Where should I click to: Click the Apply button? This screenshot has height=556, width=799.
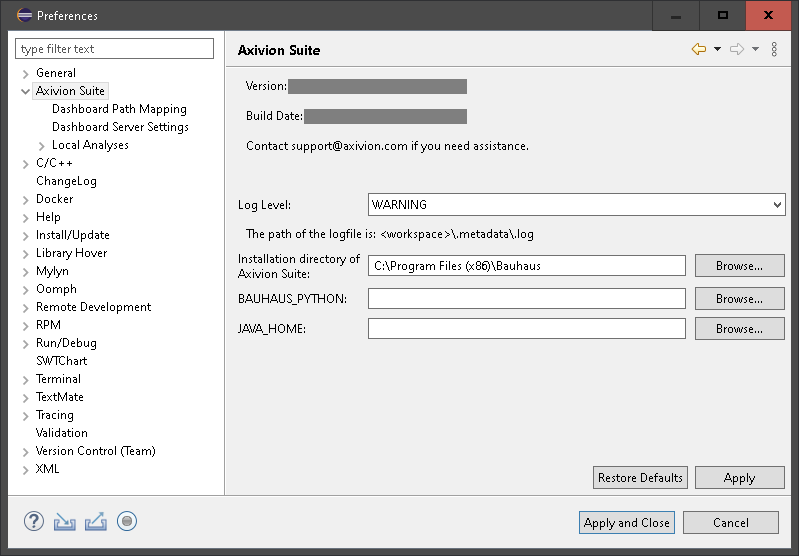pos(739,478)
